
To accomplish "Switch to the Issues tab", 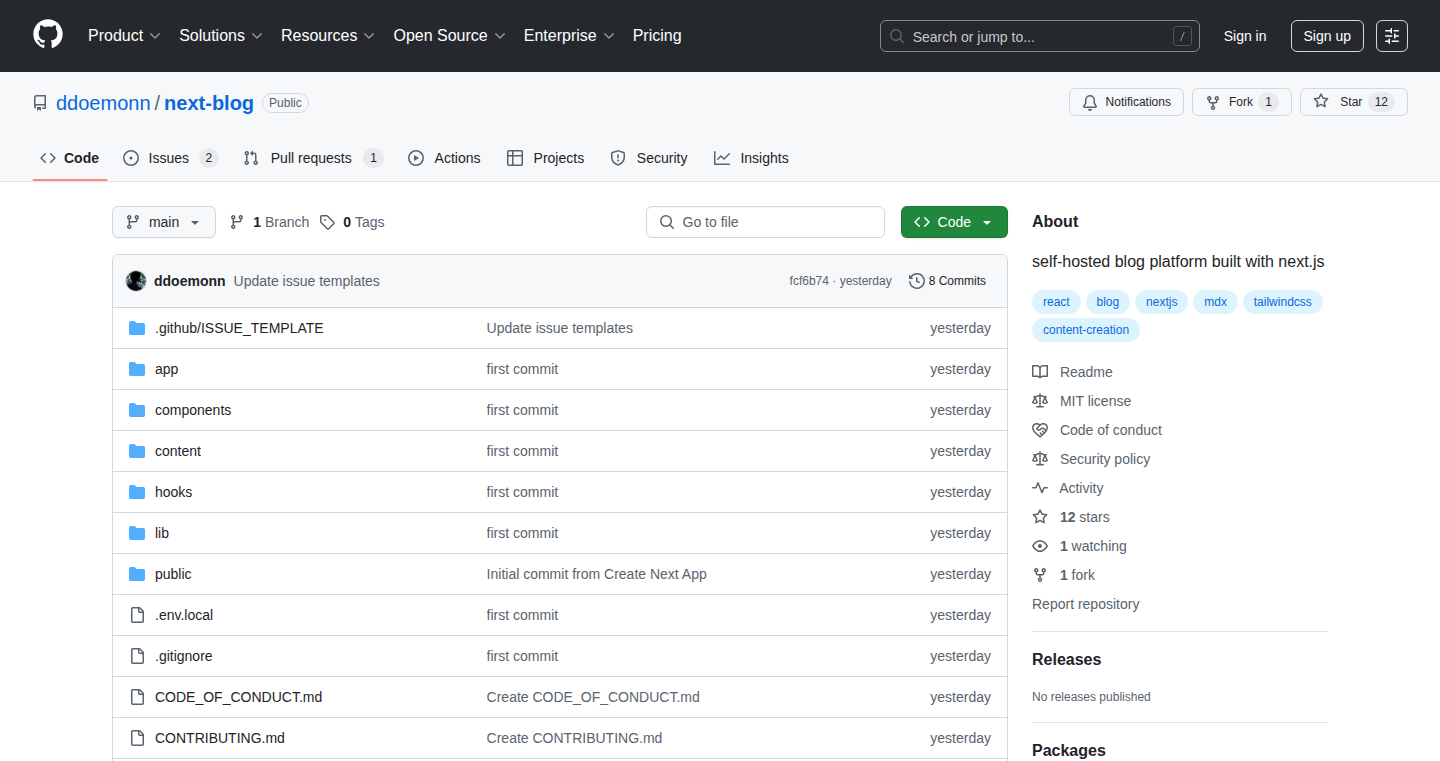I will (x=170, y=158).
